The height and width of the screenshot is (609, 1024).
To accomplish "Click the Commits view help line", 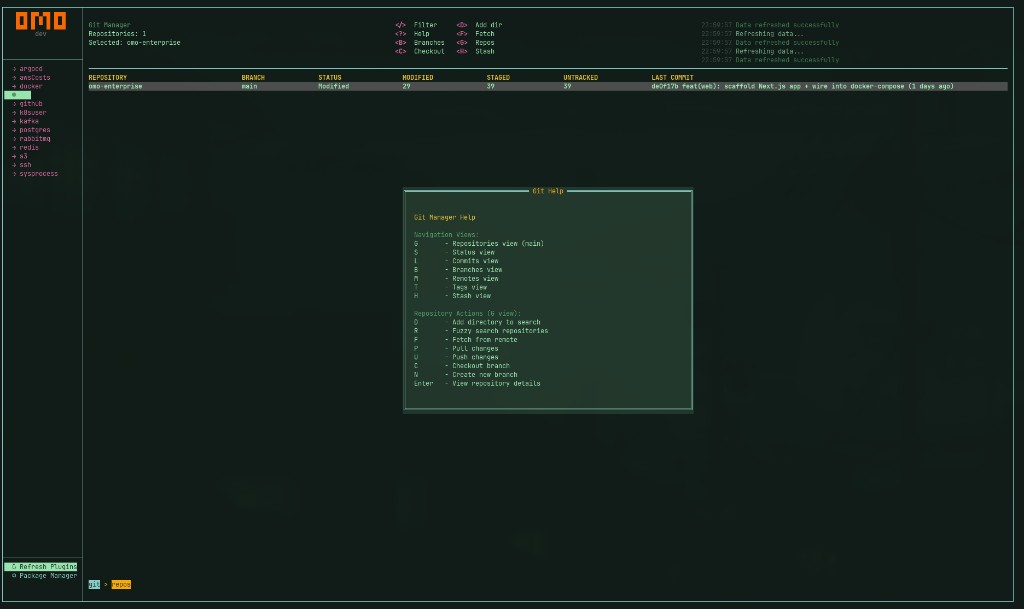I will point(456,261).
